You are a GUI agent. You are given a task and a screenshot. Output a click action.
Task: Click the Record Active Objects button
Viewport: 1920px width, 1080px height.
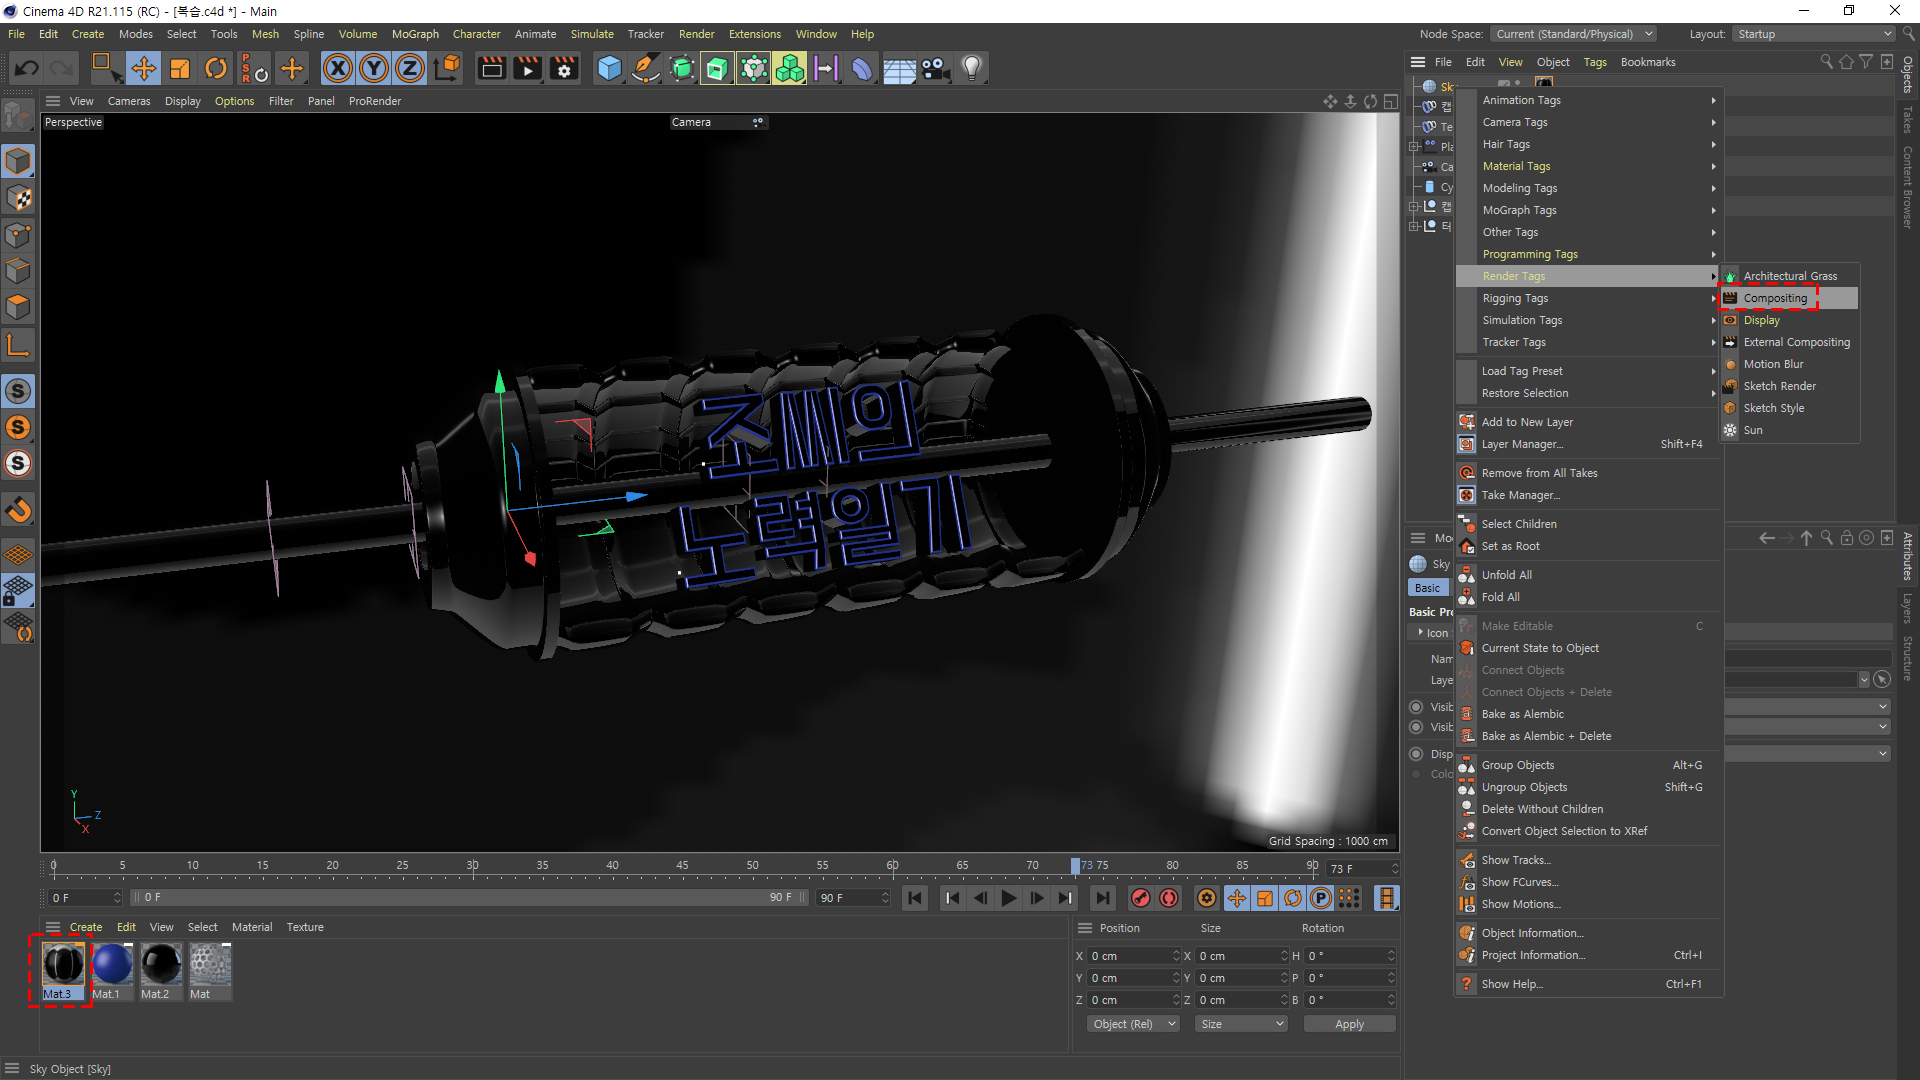[x=1141, y=898]
